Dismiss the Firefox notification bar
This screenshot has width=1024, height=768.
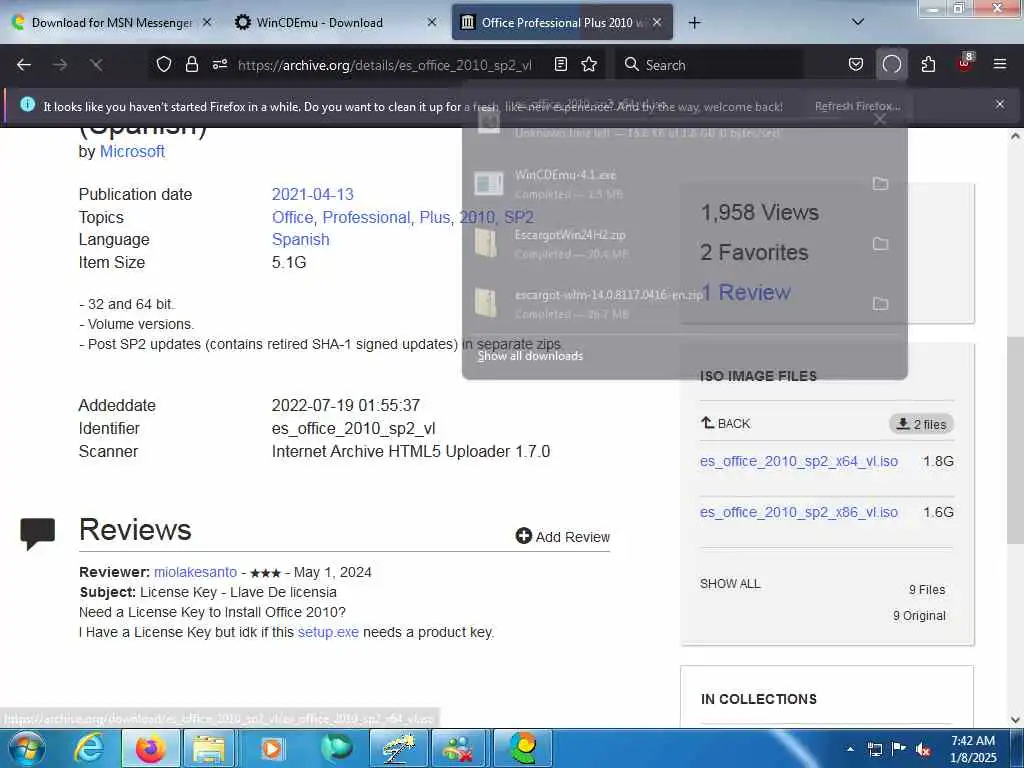[999, 104]
